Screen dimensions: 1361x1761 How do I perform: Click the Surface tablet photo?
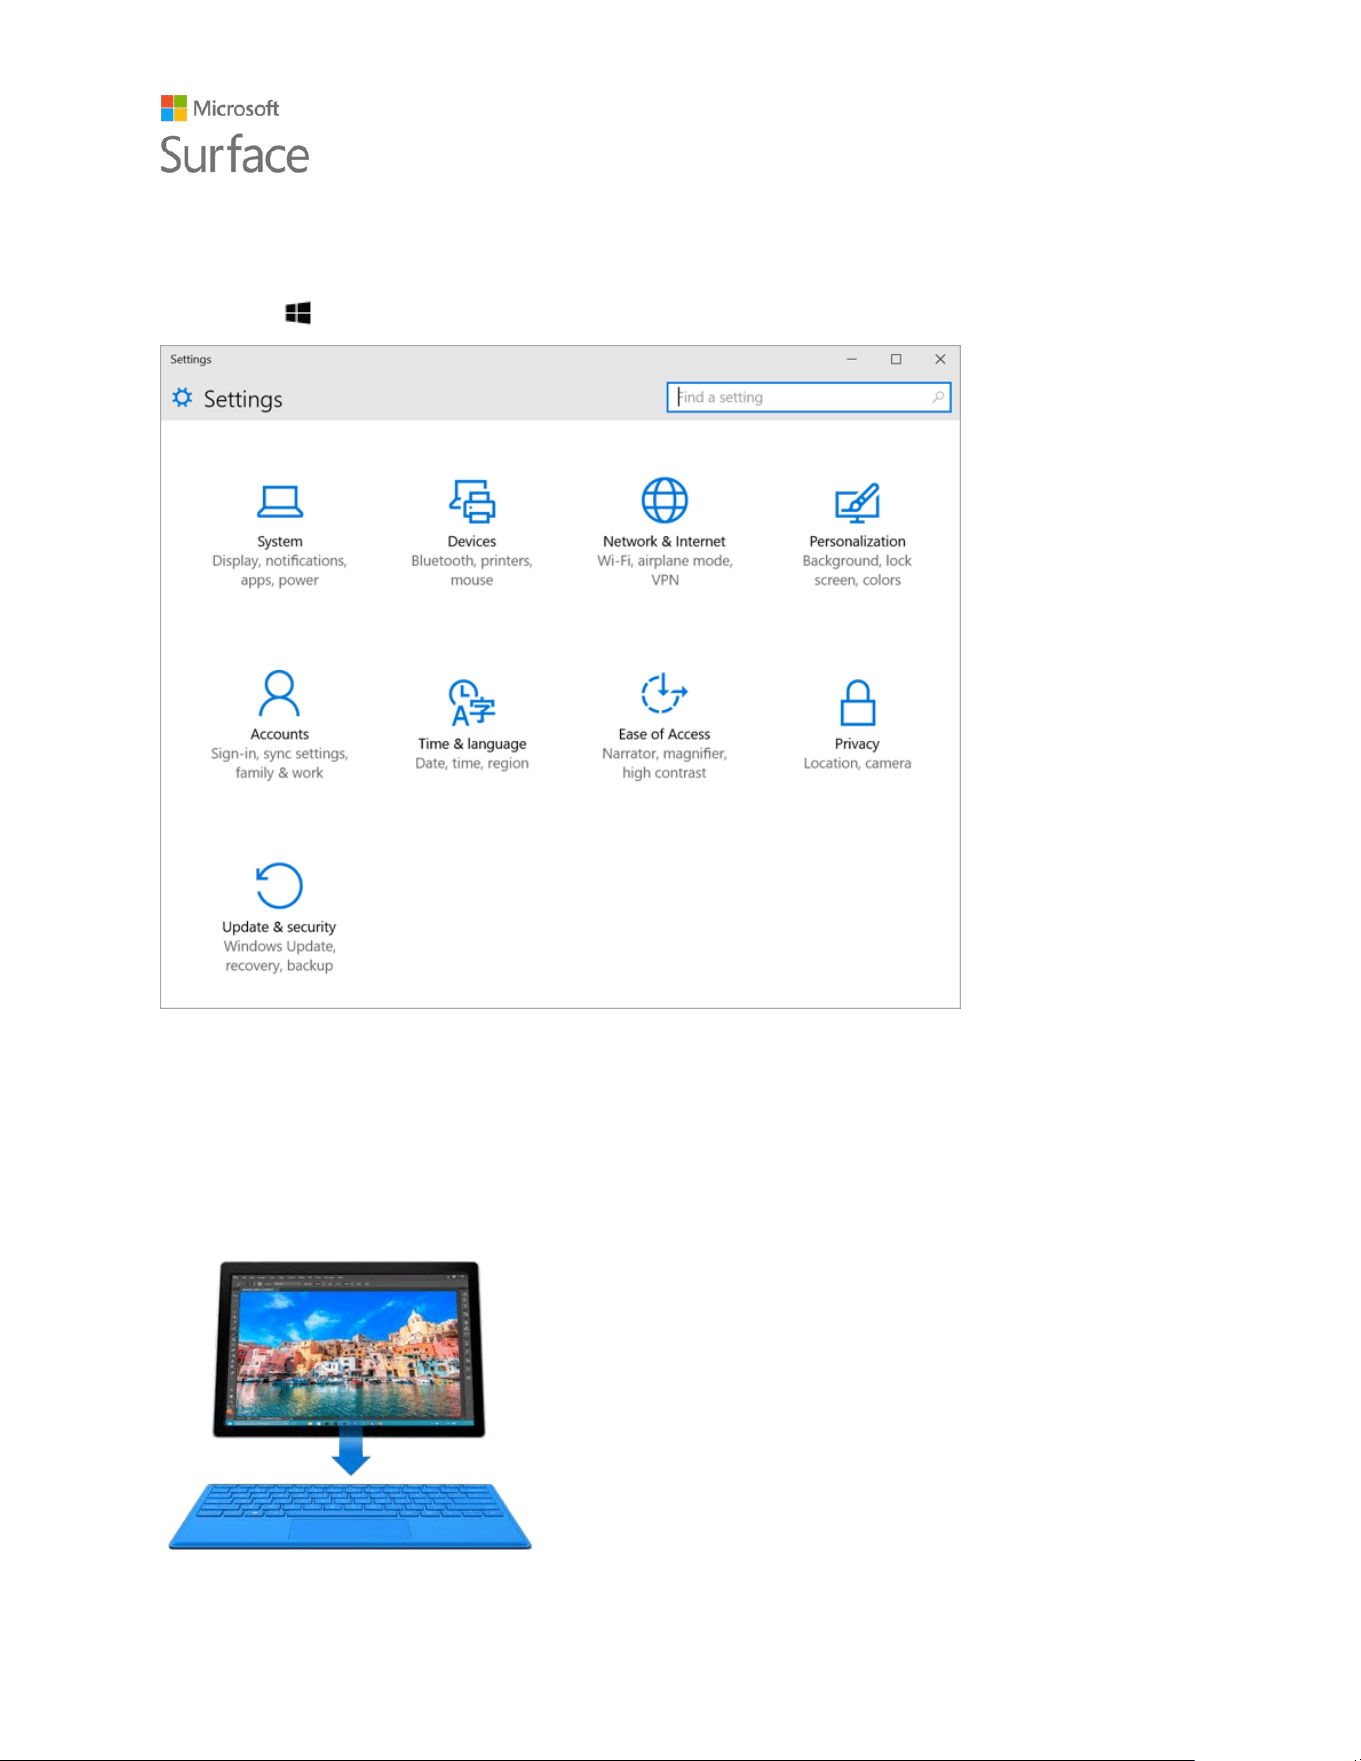click(x=349, y=1349)
